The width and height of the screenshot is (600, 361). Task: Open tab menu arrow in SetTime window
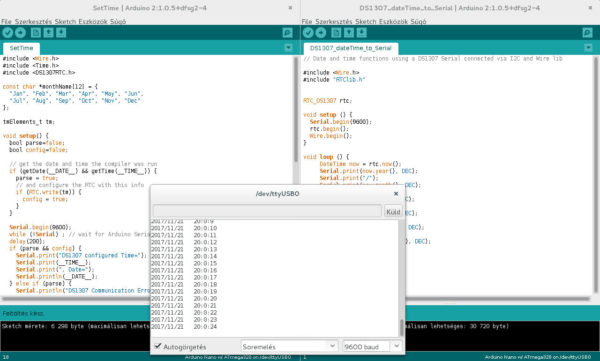tap(288, 48)
